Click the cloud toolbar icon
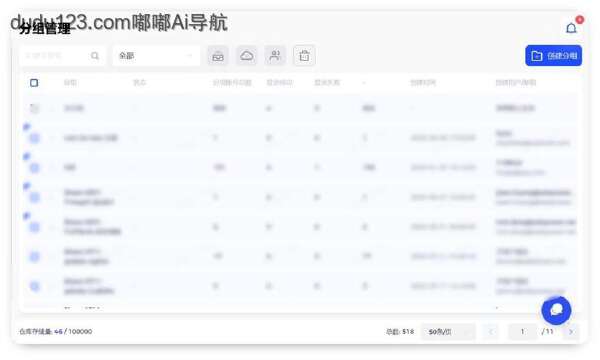Image resolution: width=600 pixels, height=360 pixels. click(246, 56)
